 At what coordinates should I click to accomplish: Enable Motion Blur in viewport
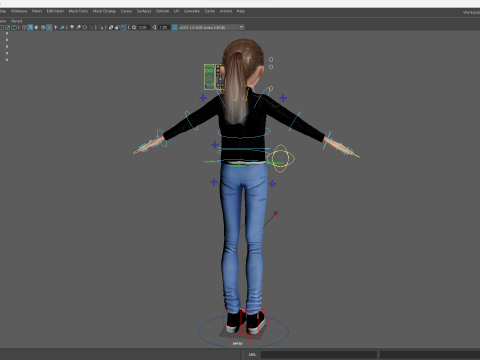(79, 27)
